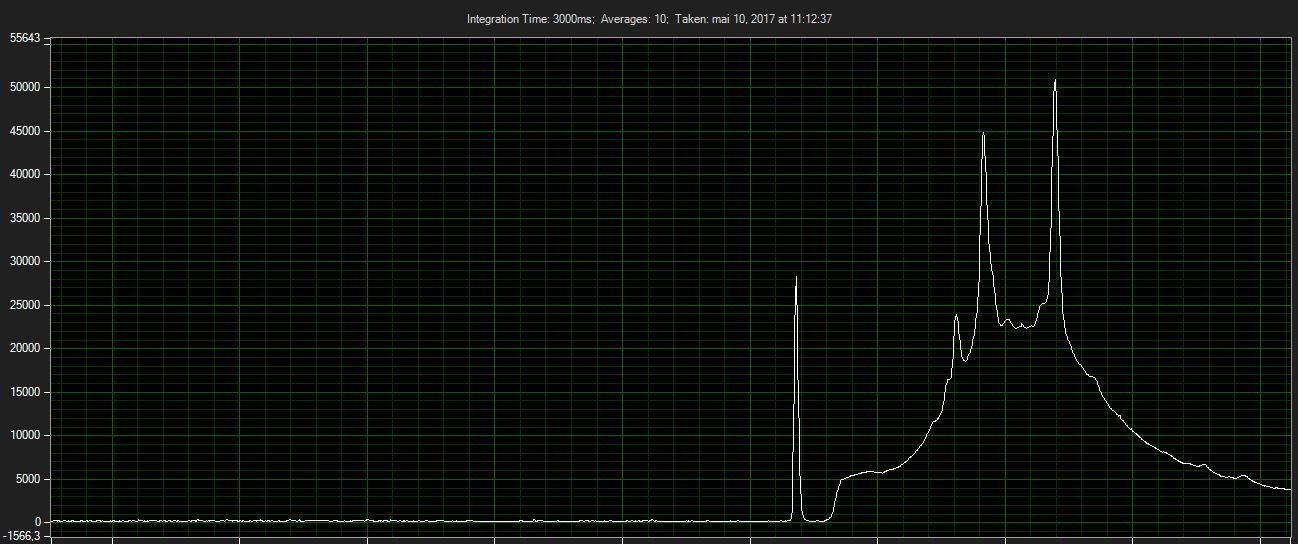Click the 25000 y-axis label
Image resolution: width=1298 pixels, height=544 pixels.
click(x=24, y=305)
